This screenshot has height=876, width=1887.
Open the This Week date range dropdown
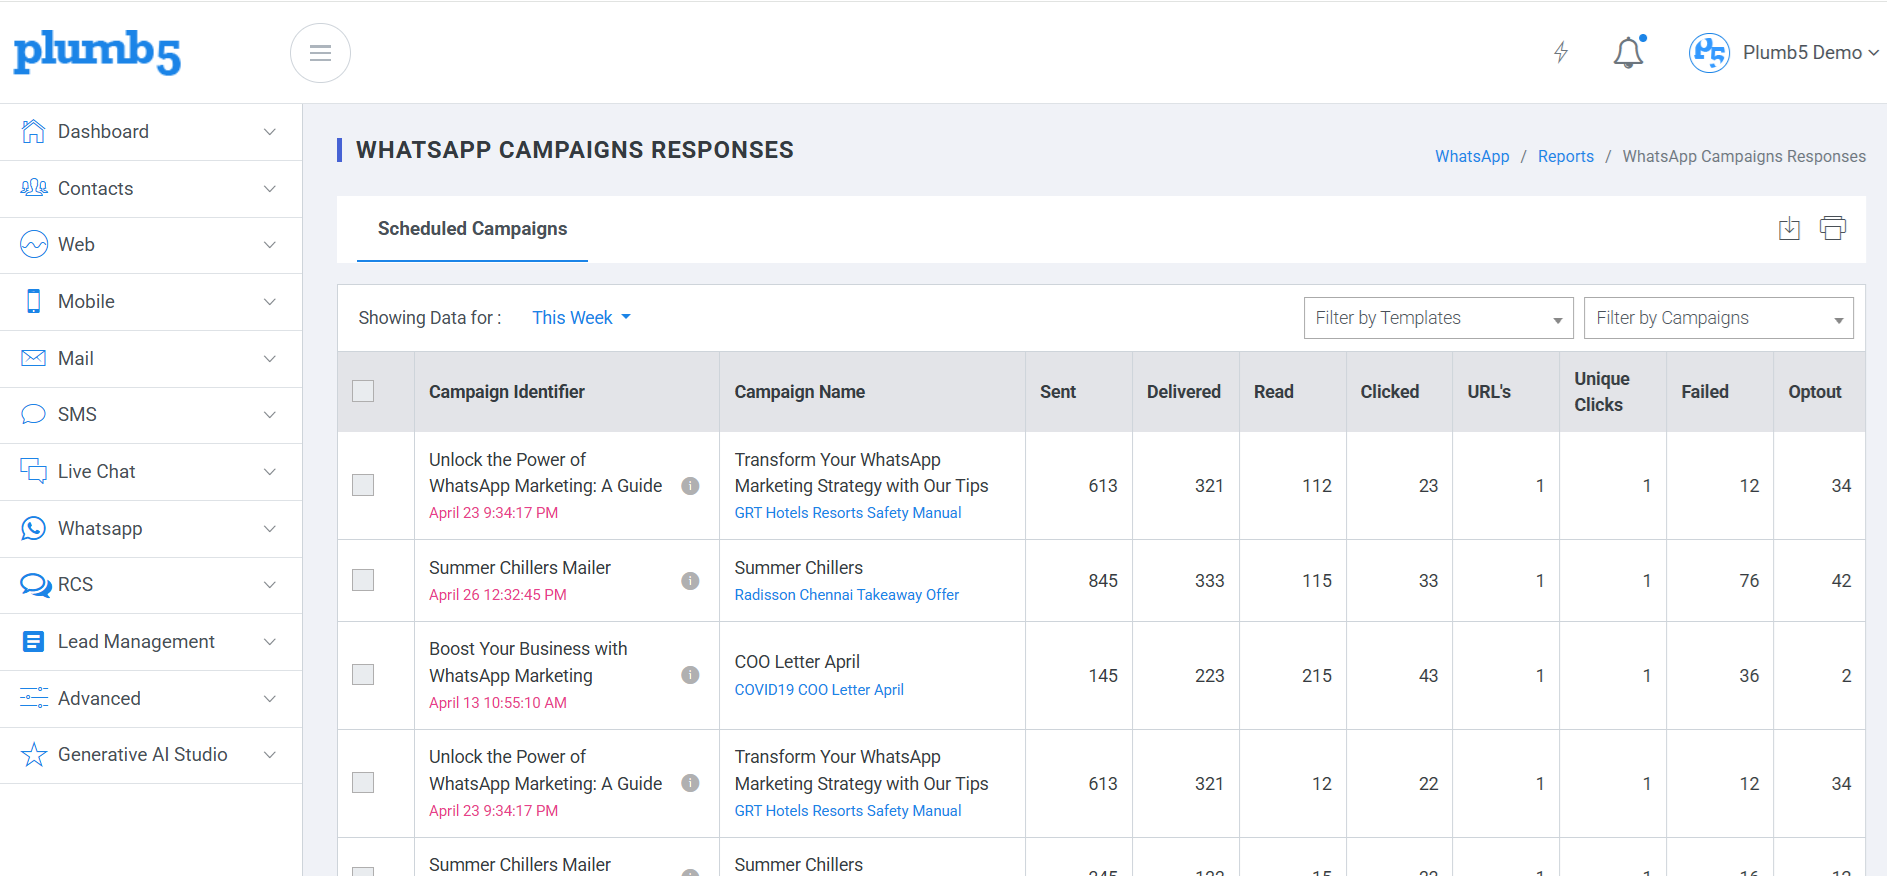[x=581, y=318]
